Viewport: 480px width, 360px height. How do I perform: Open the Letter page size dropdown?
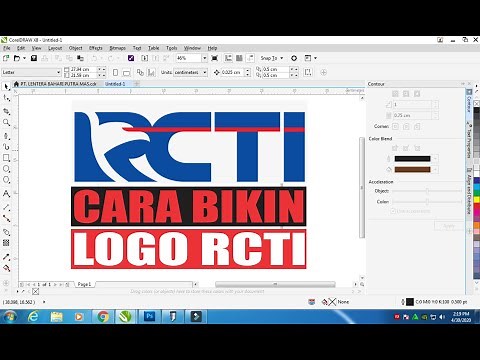pos(58,72)
